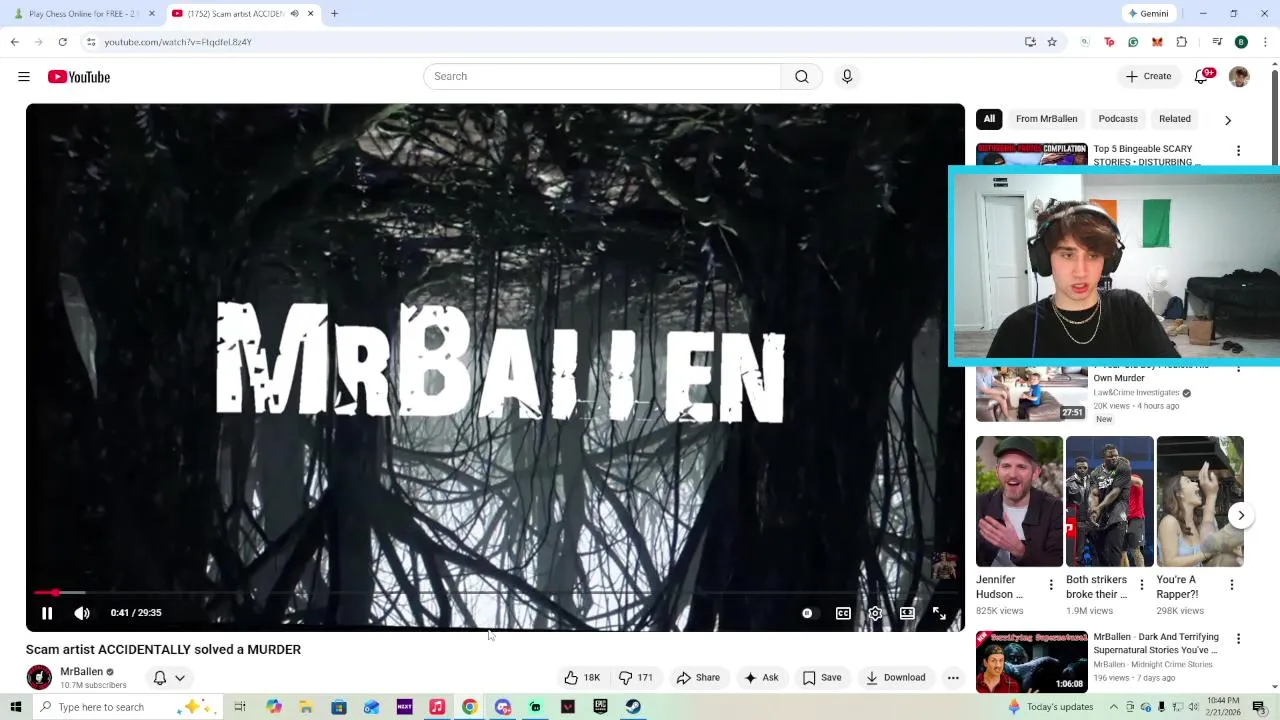This screenshot has width=1280, height=720.
Task: Dislike the video (171)
Action: click(636, 678)
